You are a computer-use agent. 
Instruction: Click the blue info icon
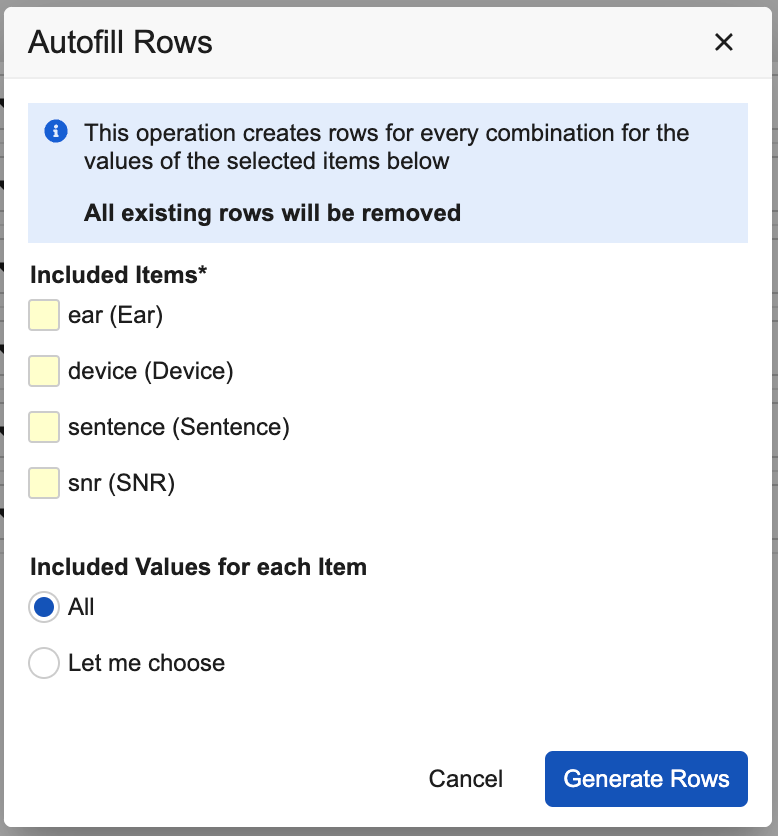[57, 131]
